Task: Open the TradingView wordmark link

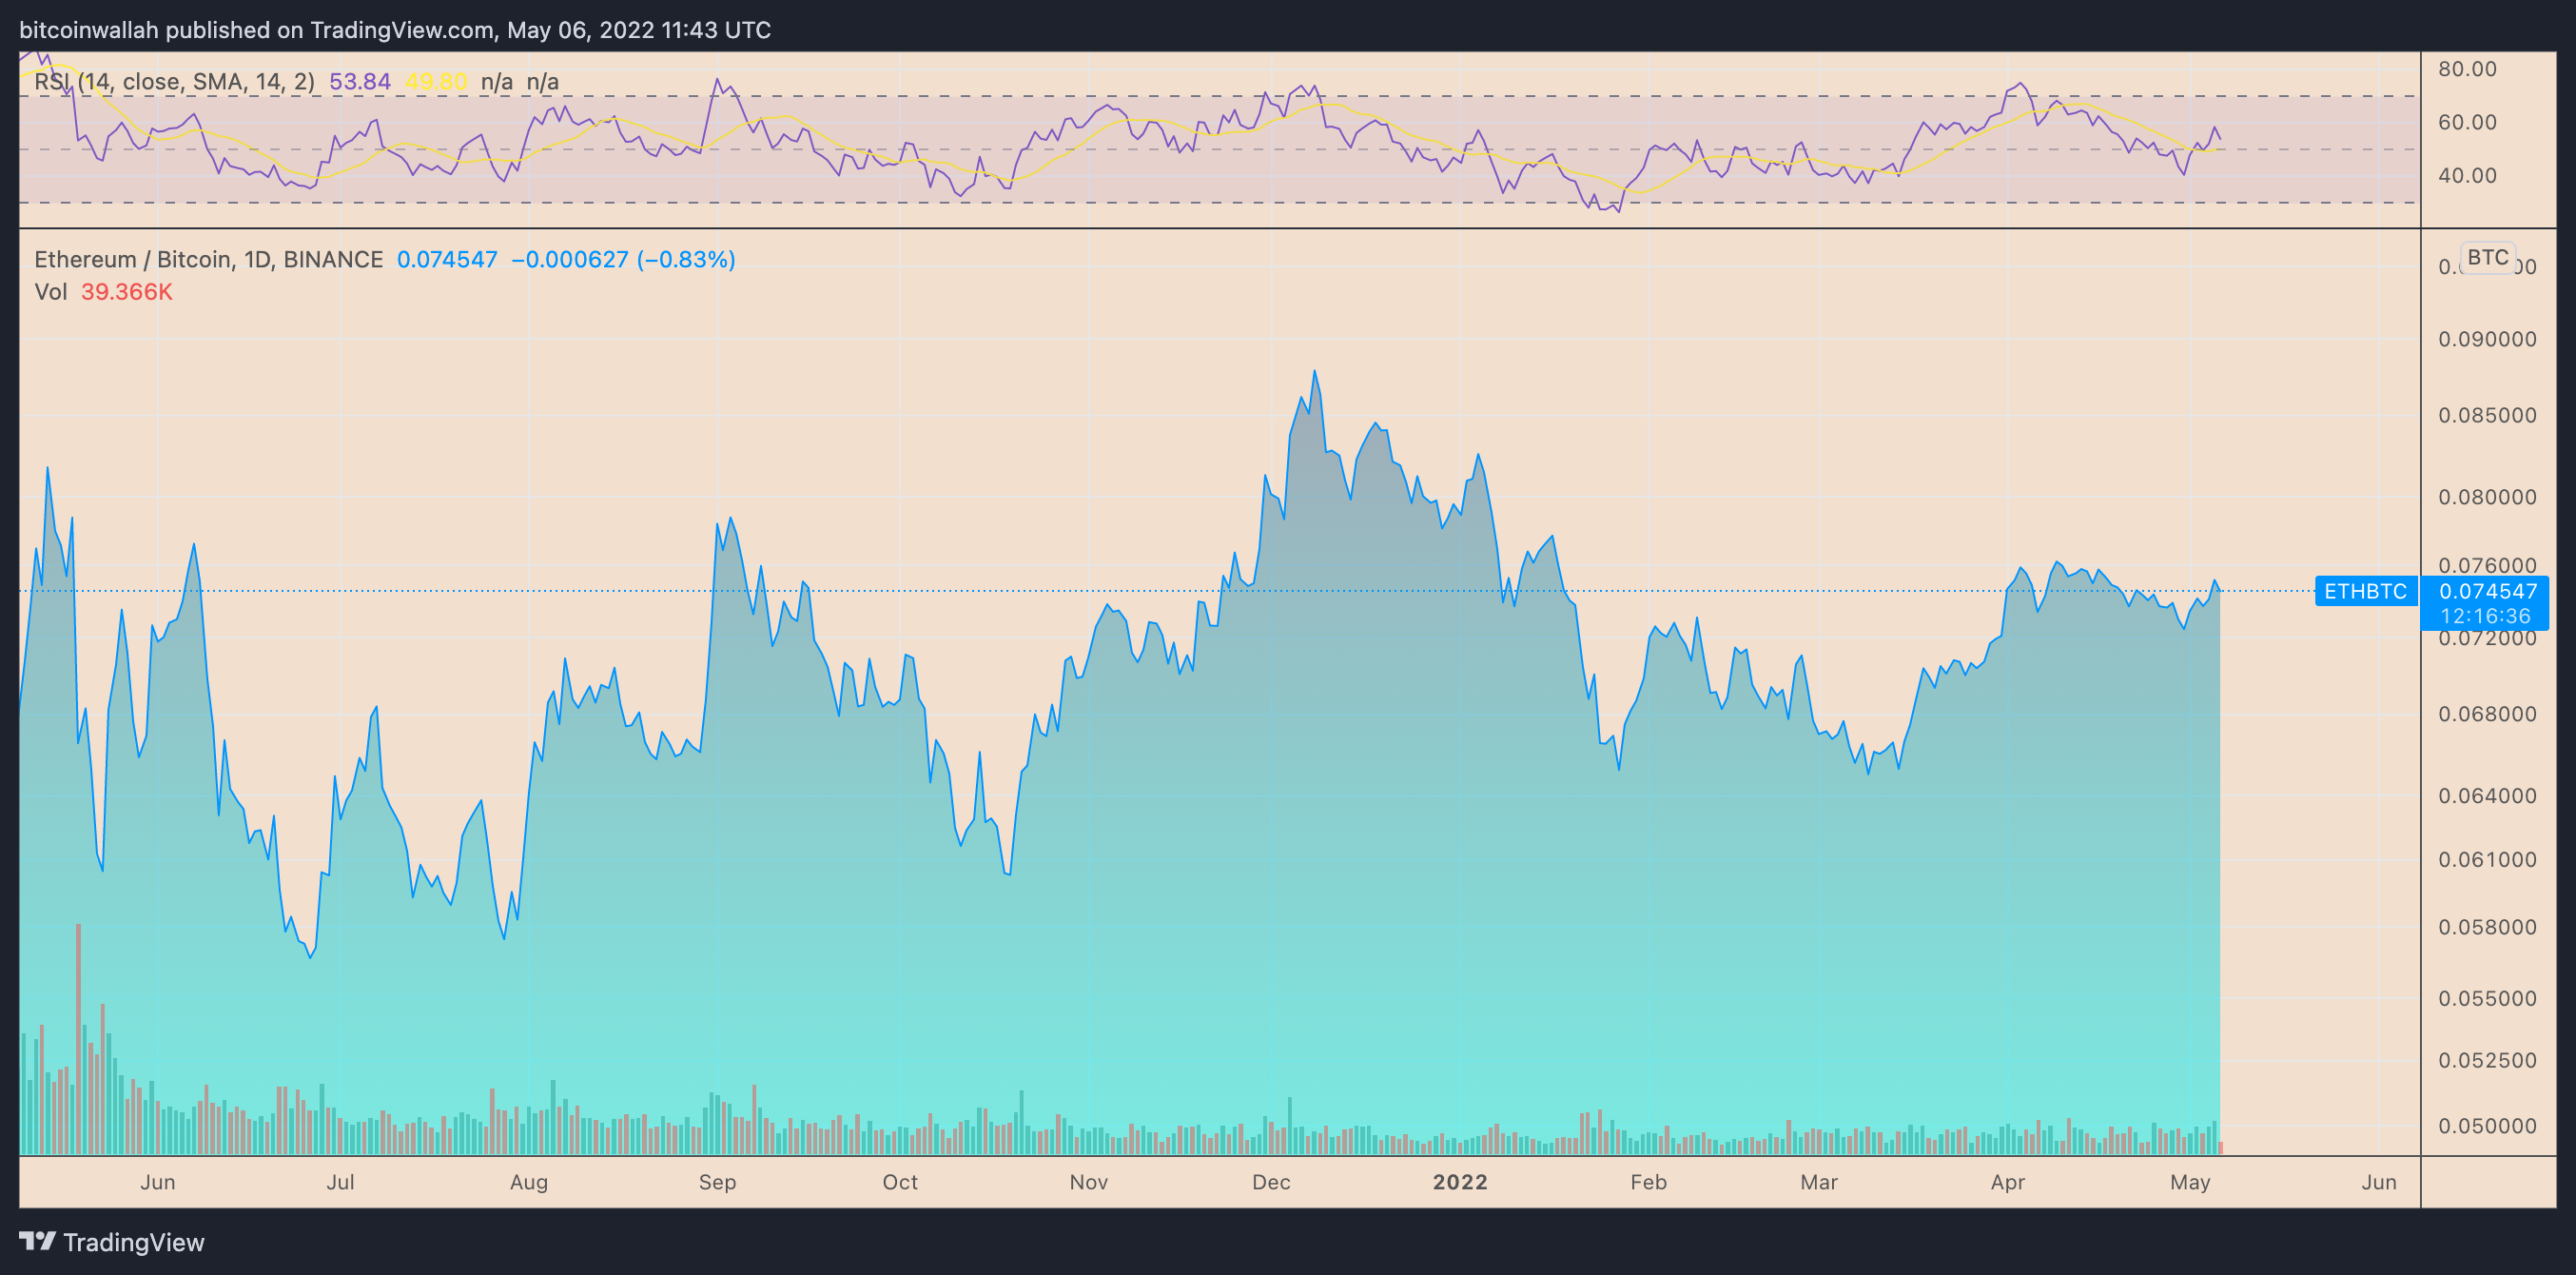Action: coord(134,1242)
